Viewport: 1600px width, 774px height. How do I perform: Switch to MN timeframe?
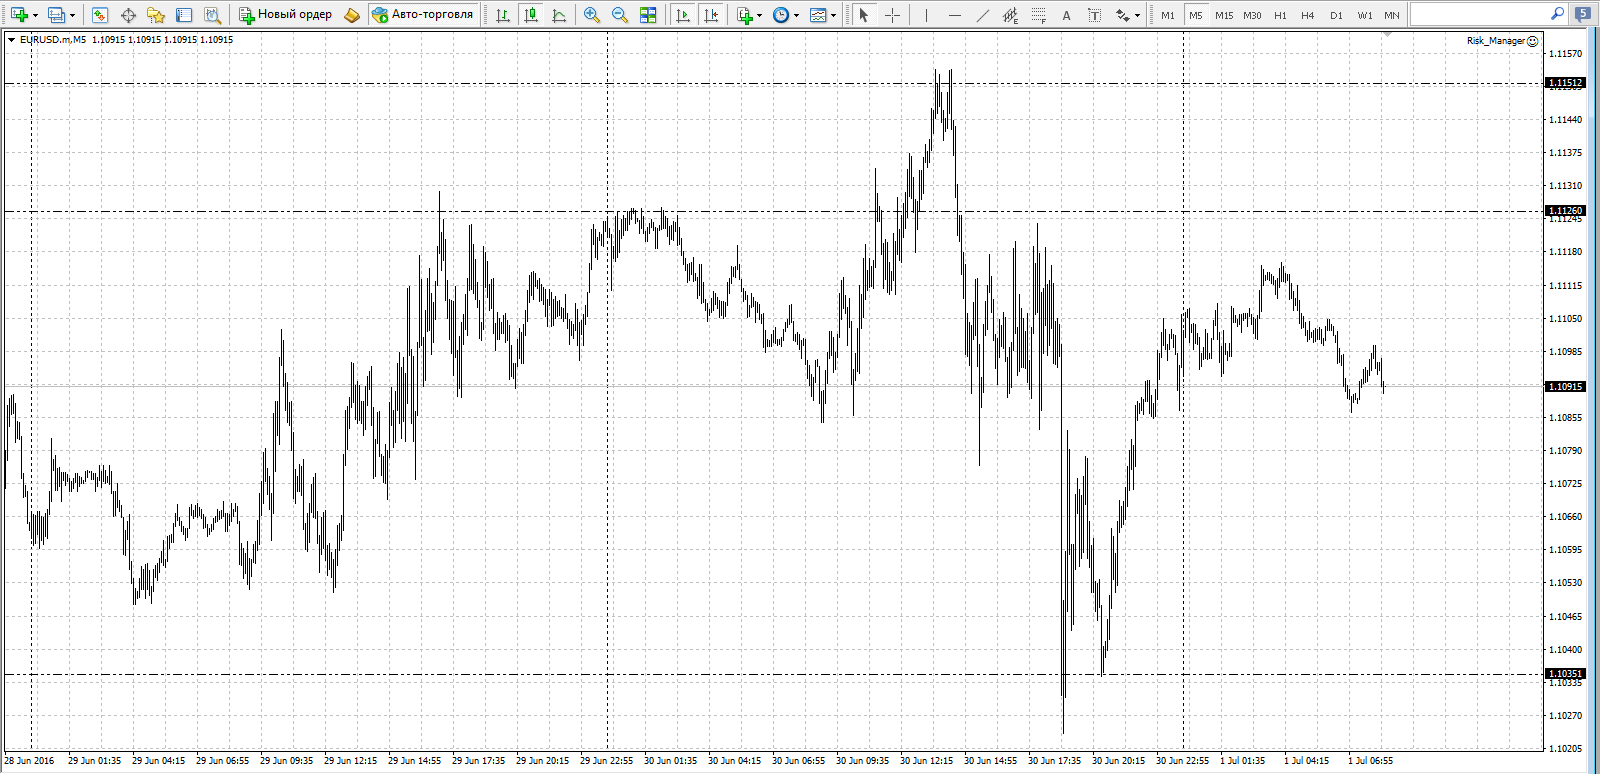pos(1392,15)
